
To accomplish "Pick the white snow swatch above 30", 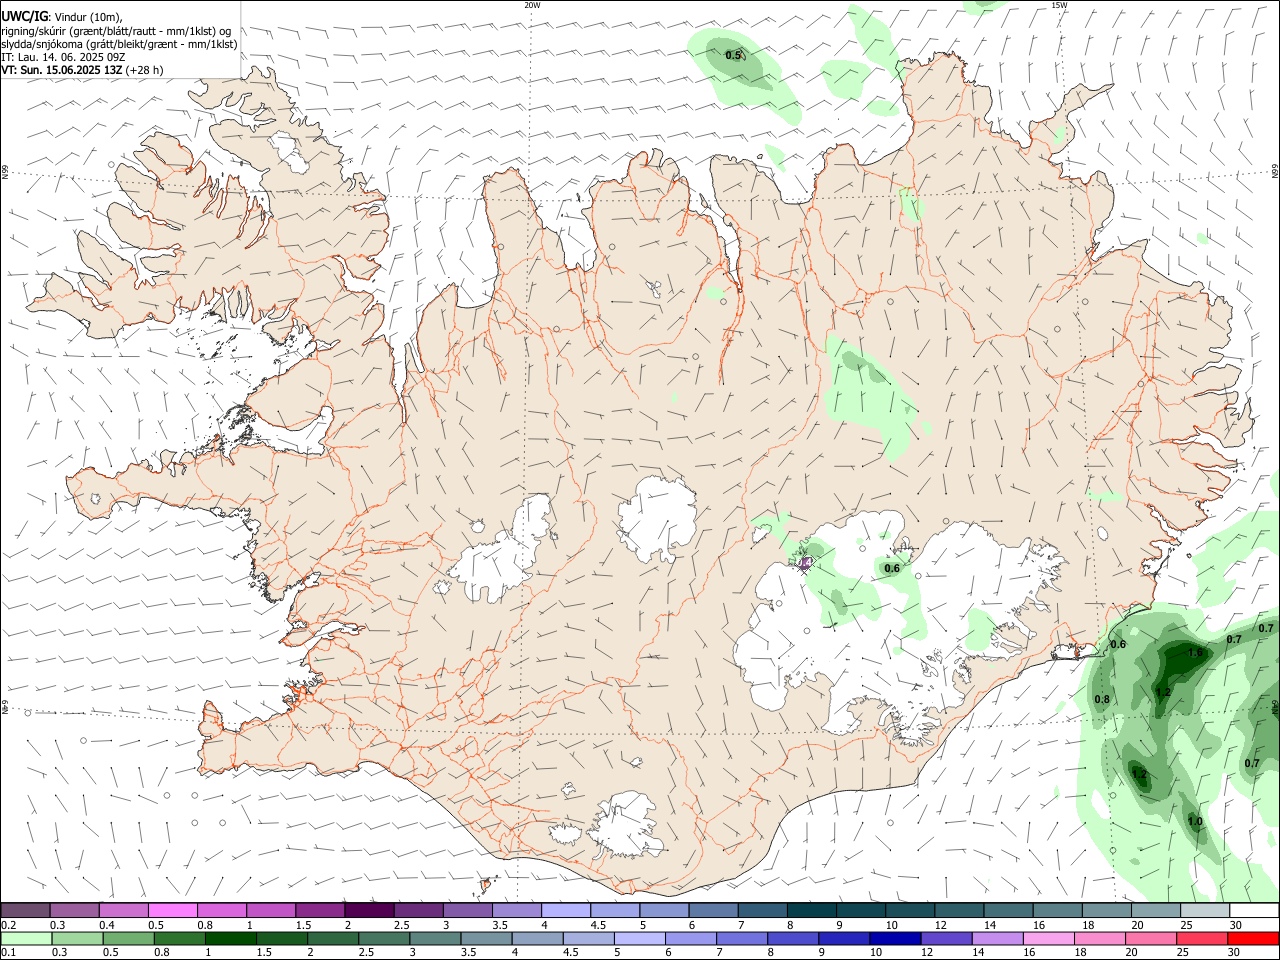I will click(1254, 911).
